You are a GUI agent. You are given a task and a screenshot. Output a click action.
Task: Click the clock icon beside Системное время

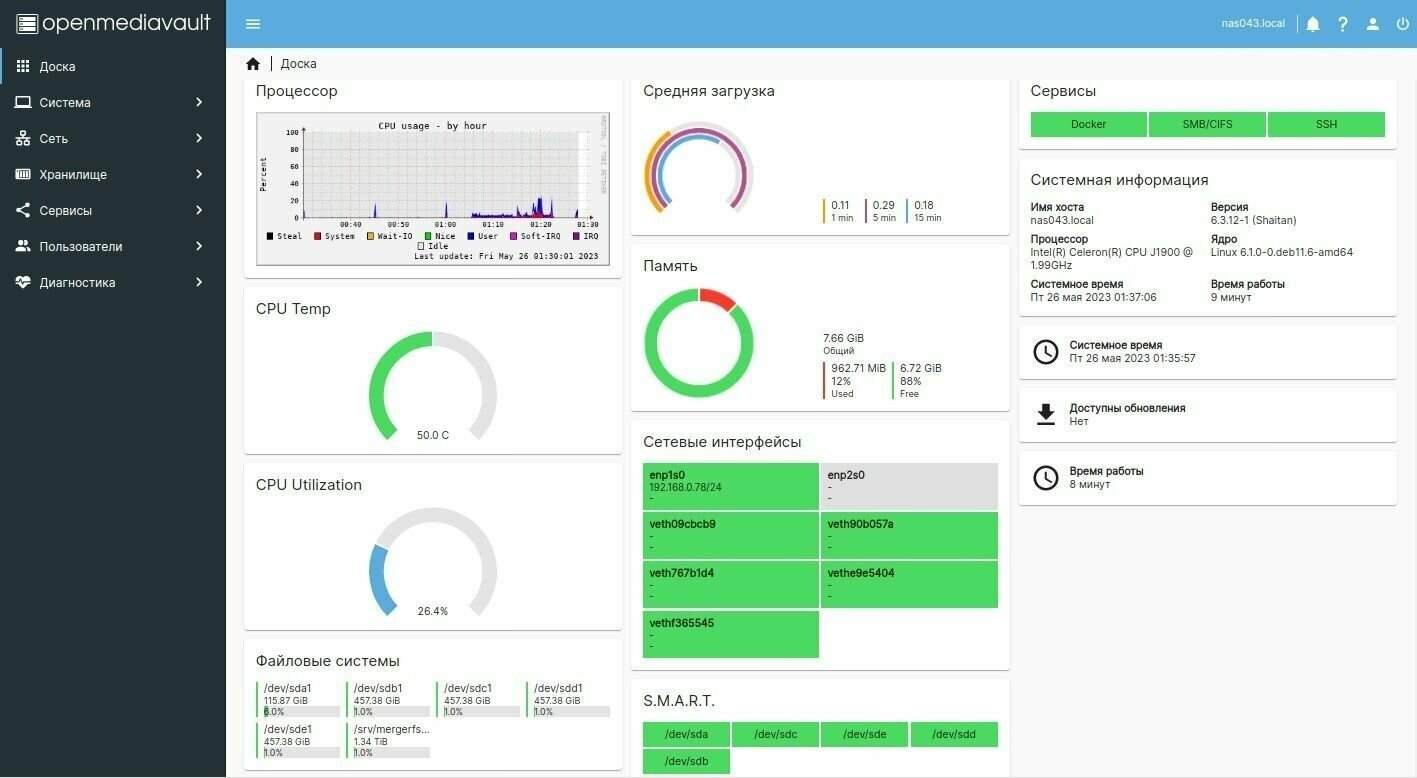[x=1045, y=352]
